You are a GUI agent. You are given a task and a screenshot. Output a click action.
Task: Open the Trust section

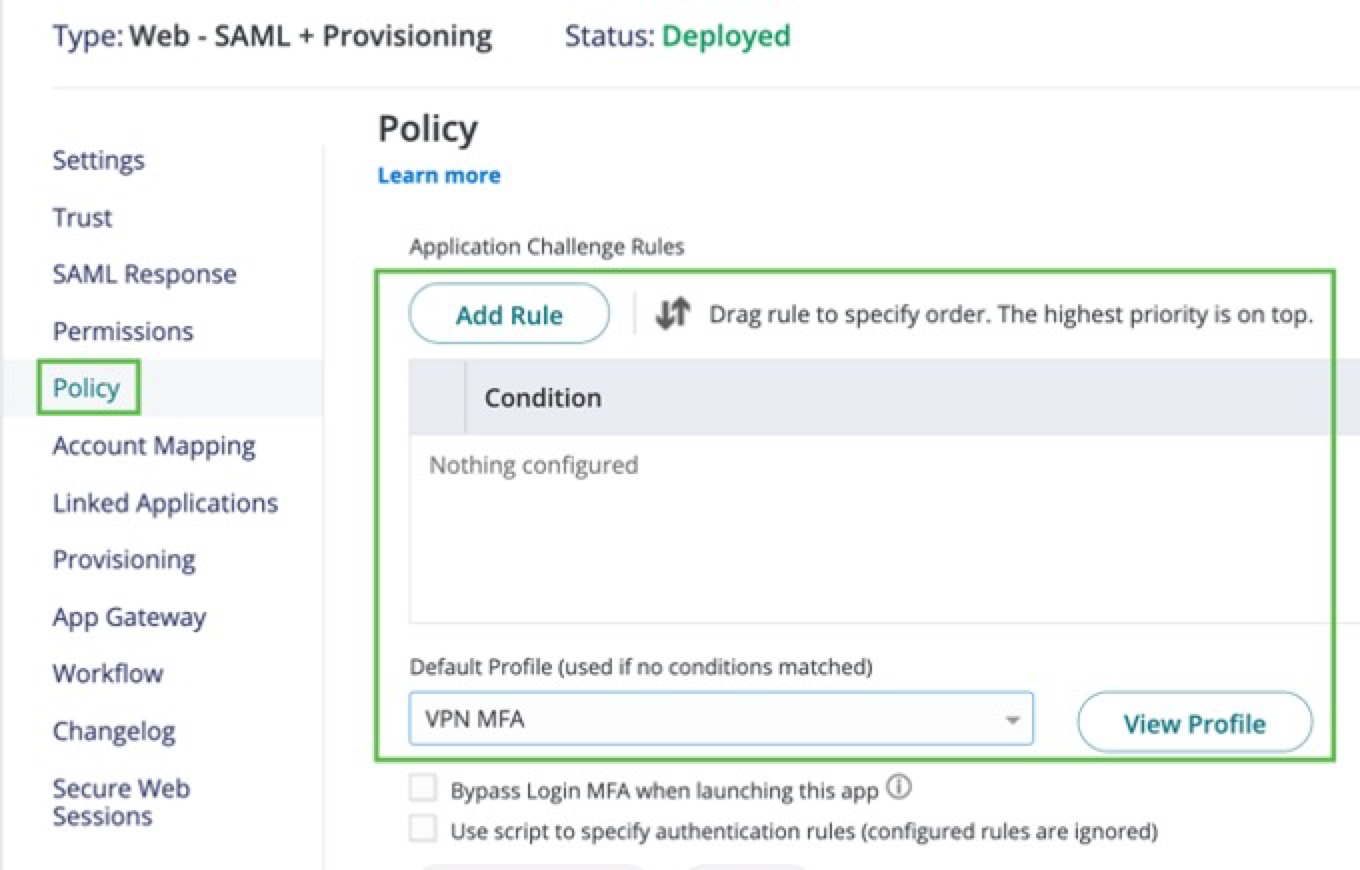(x=82, y=217)
